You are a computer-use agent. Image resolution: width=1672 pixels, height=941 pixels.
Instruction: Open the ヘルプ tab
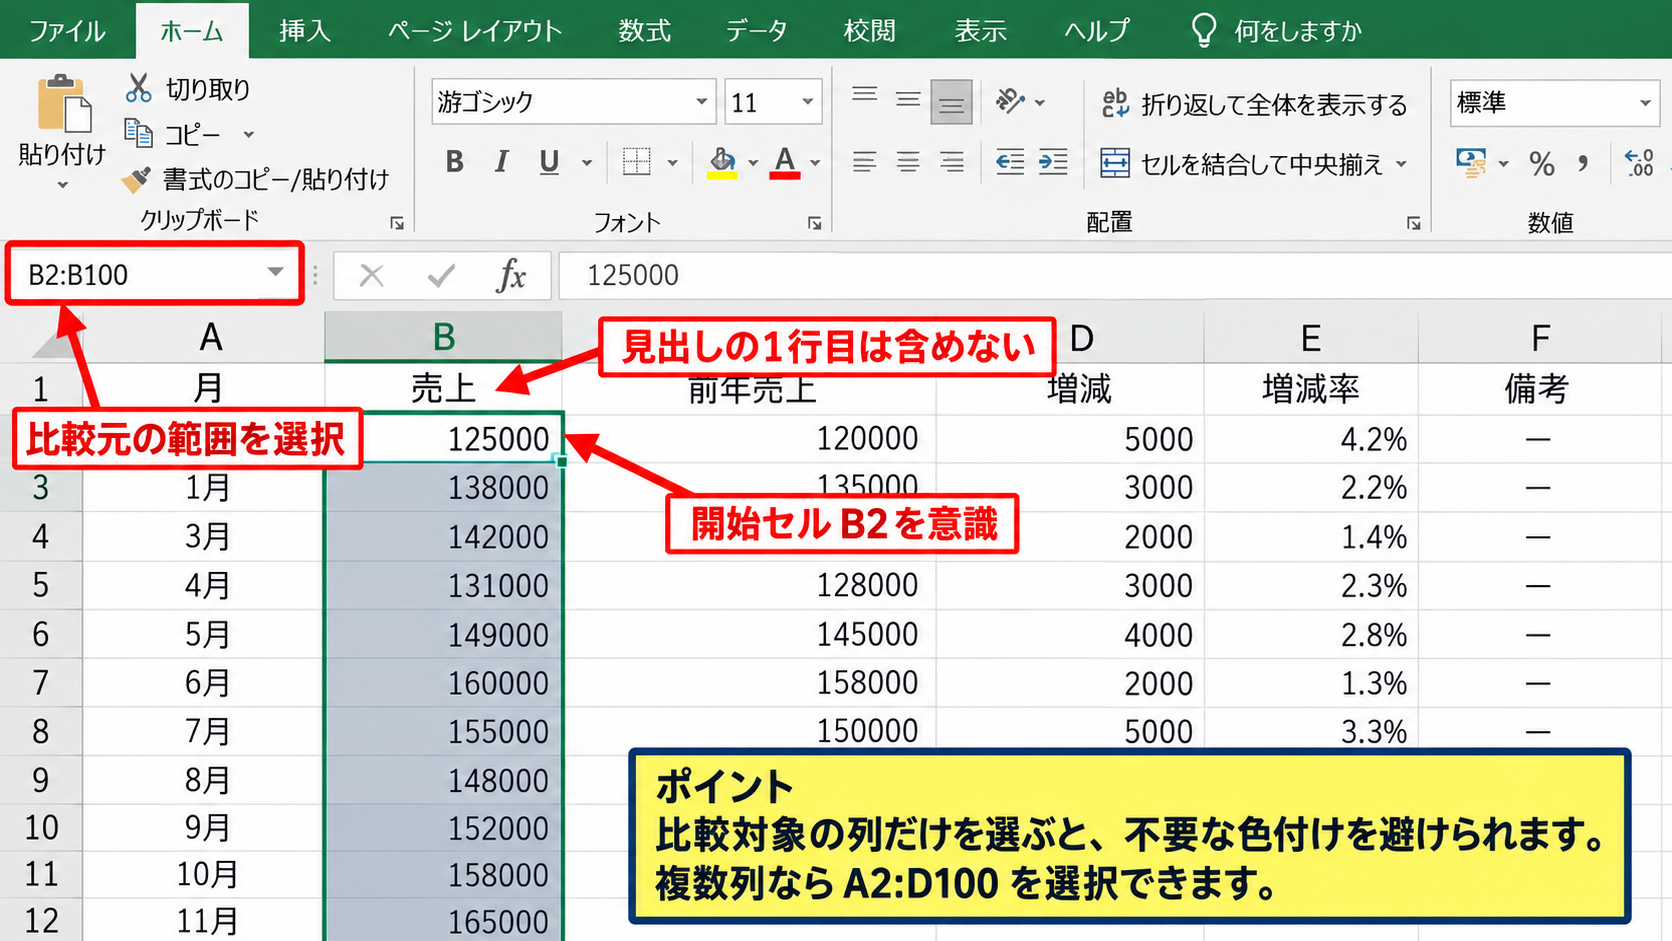[x=1097, y=31]
